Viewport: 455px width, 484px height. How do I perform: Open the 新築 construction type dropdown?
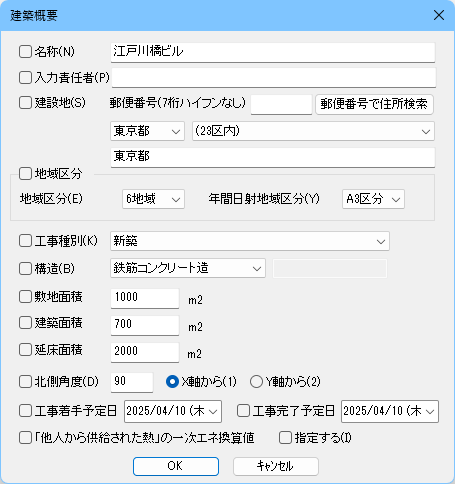(x=250, y=241)
